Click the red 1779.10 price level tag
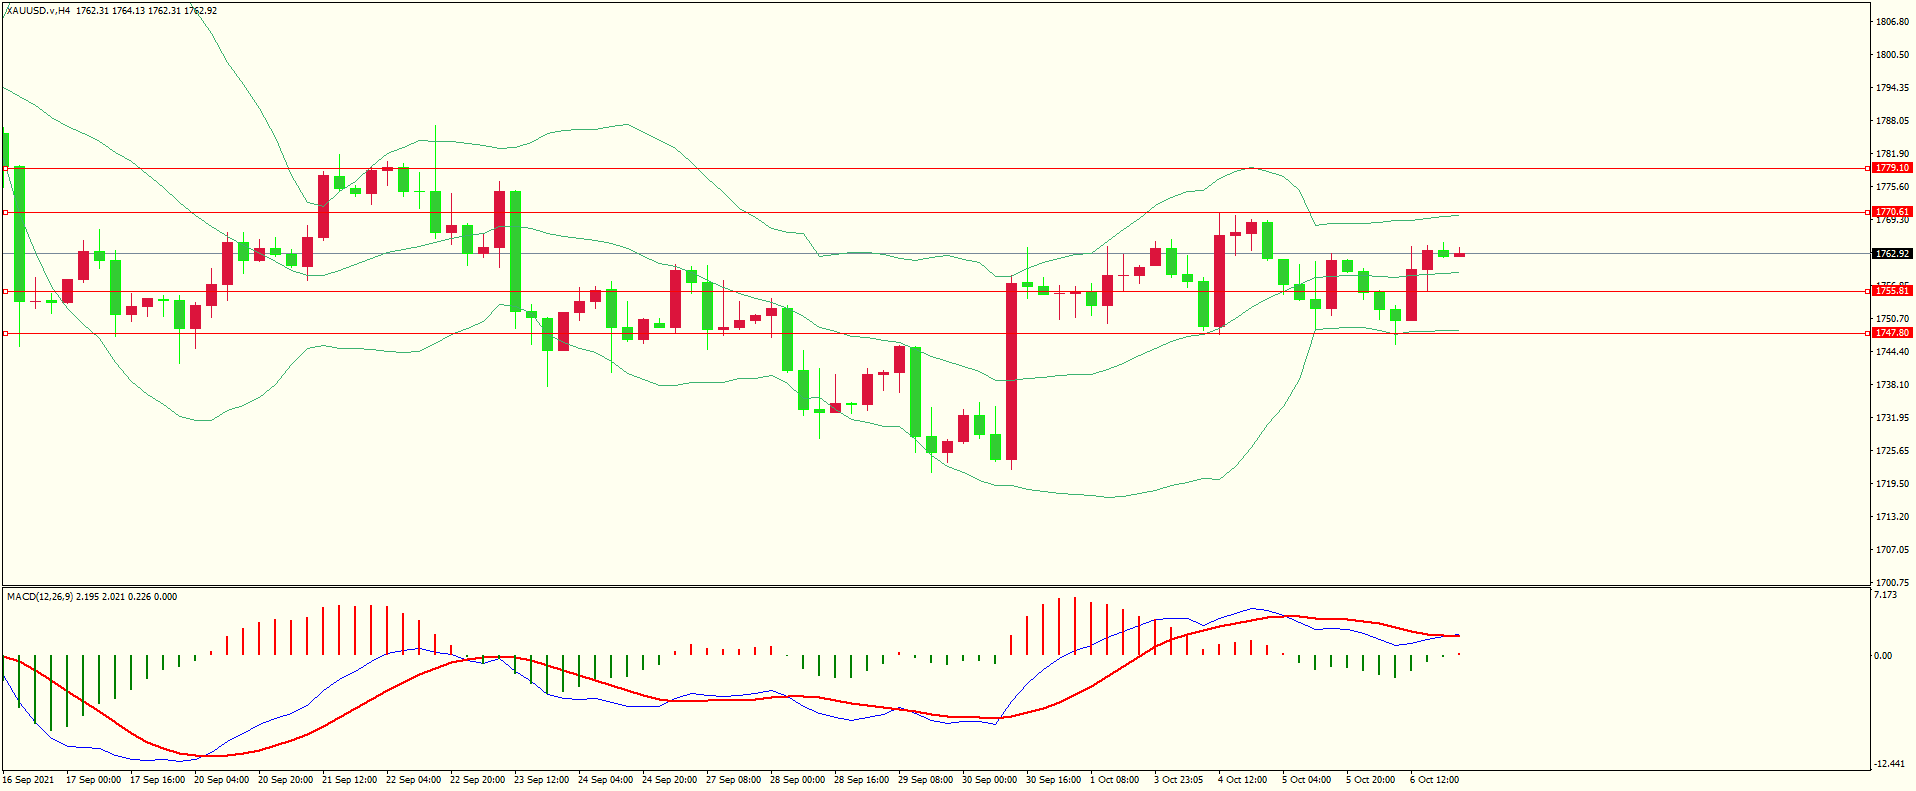Screen dimensions: 1916x791 pyautogui.click(x=1892, y=168)
